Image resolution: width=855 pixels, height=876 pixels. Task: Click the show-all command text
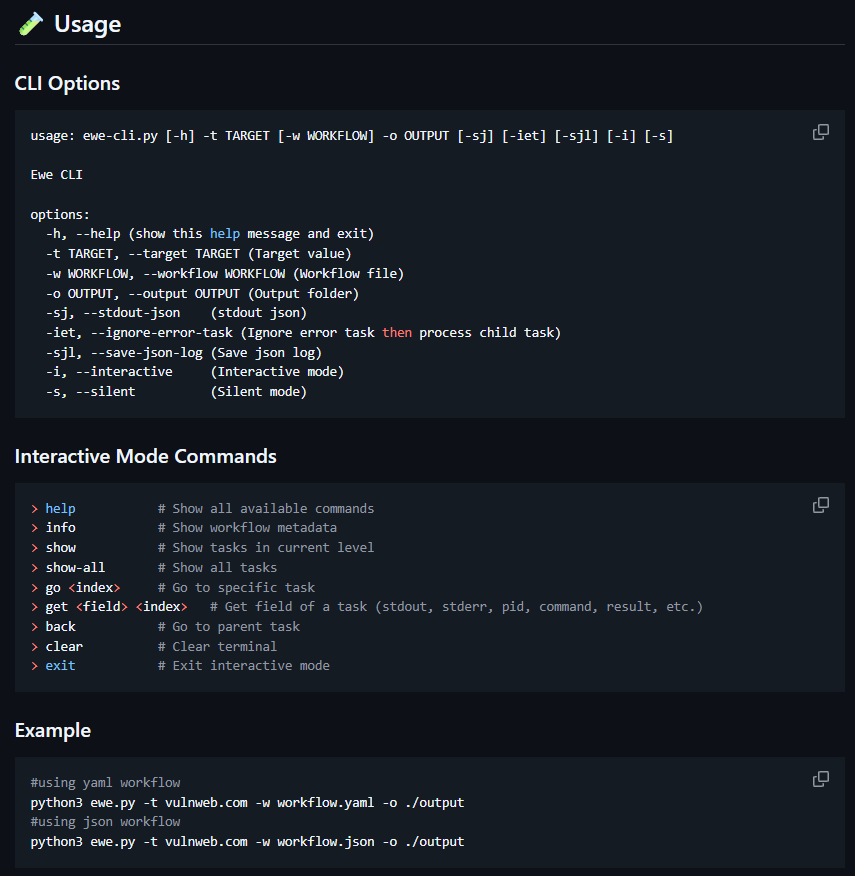click(75, 568)
